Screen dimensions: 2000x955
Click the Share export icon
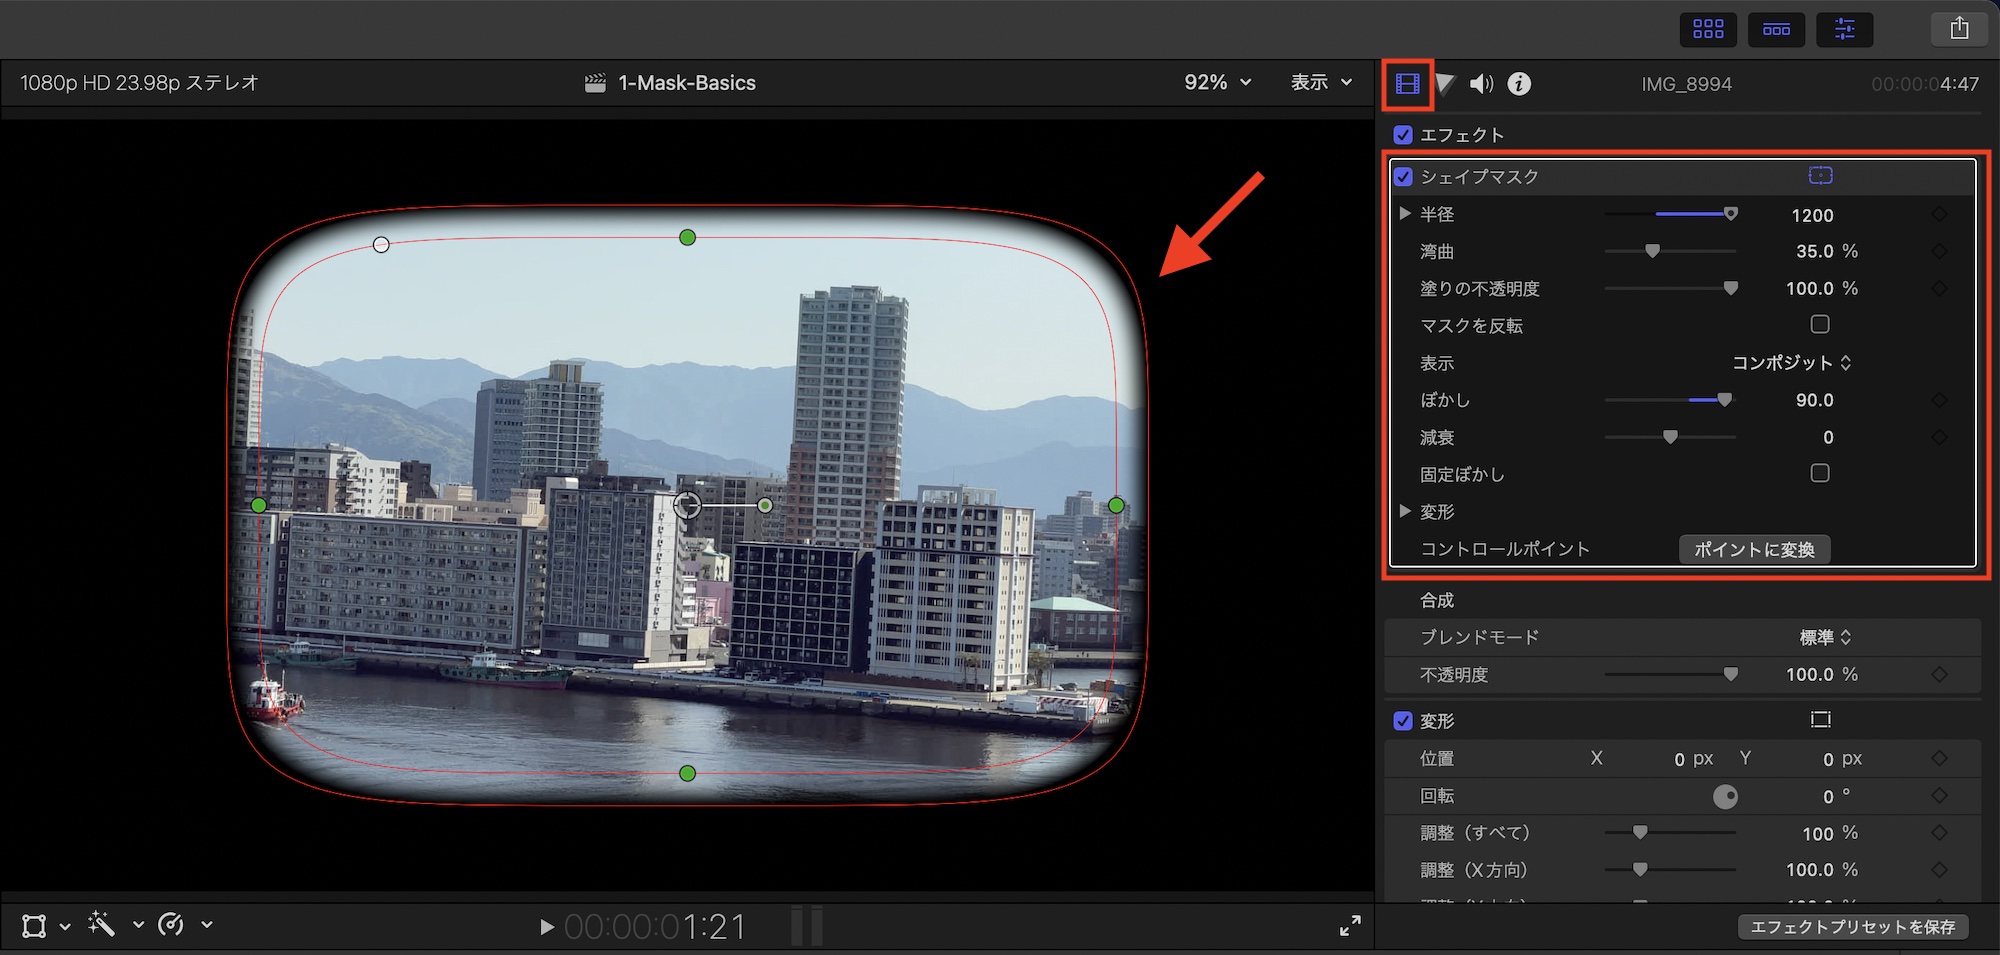click(1959, 29)
